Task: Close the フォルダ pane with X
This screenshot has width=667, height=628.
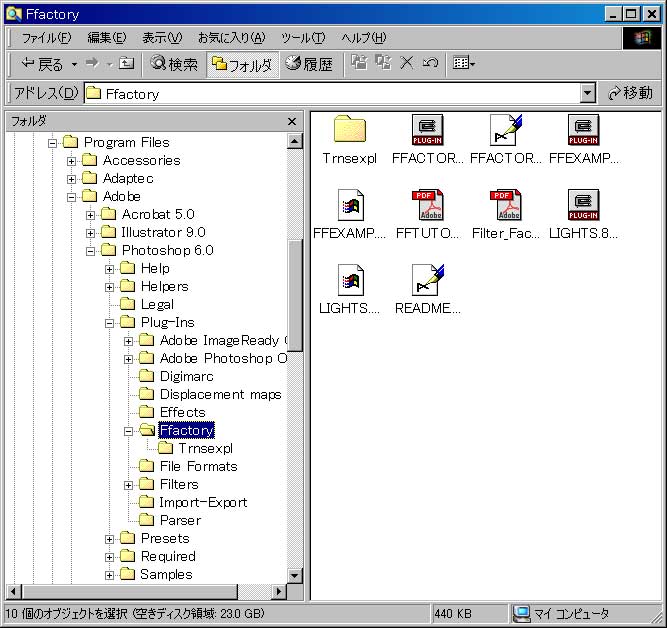Action: 292,122
